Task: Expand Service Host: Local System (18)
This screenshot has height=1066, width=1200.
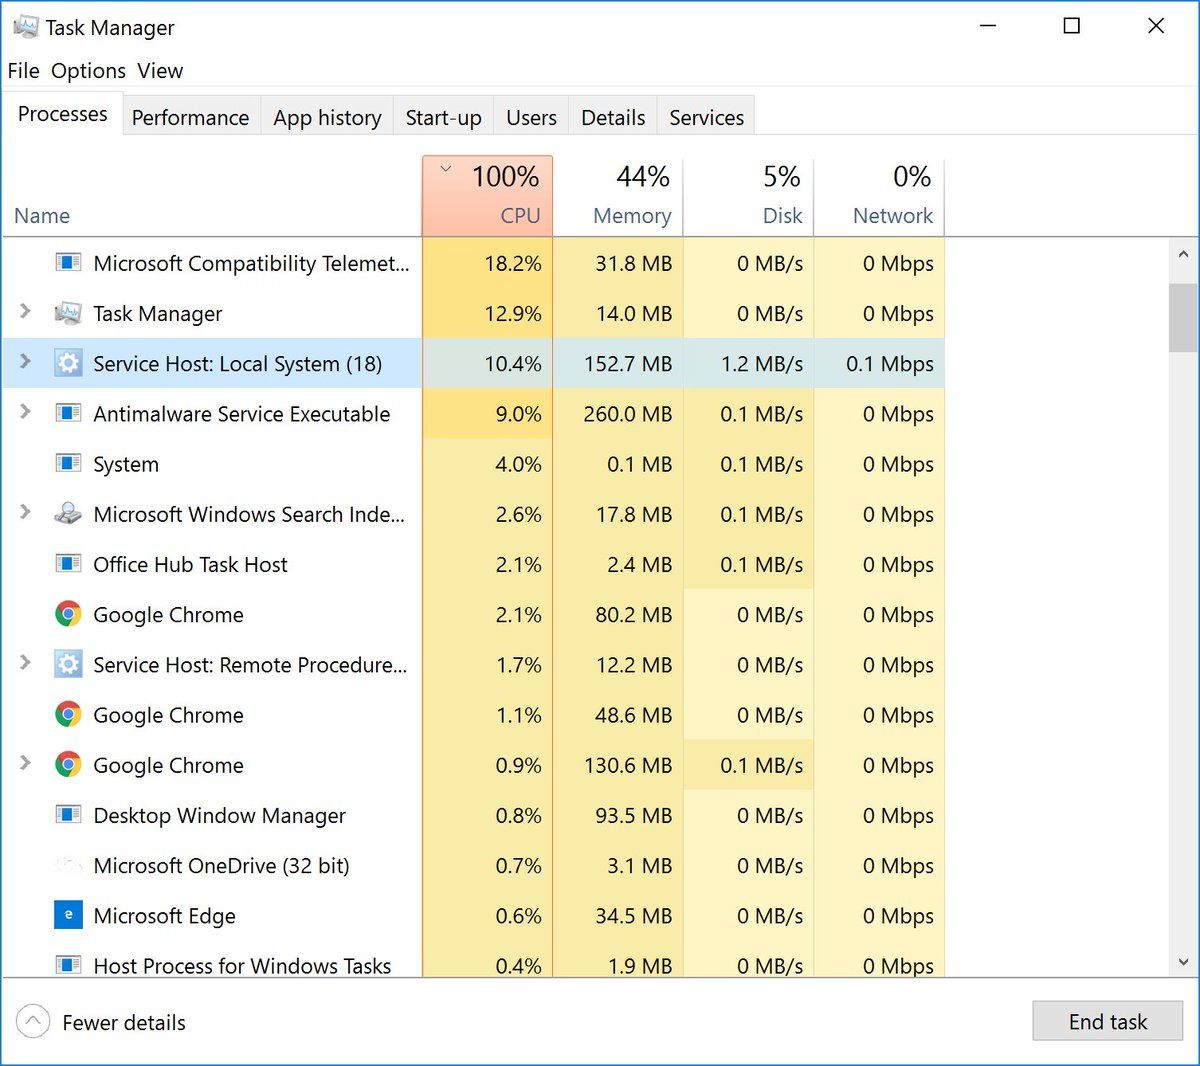Action: click(x=25, y=362)
